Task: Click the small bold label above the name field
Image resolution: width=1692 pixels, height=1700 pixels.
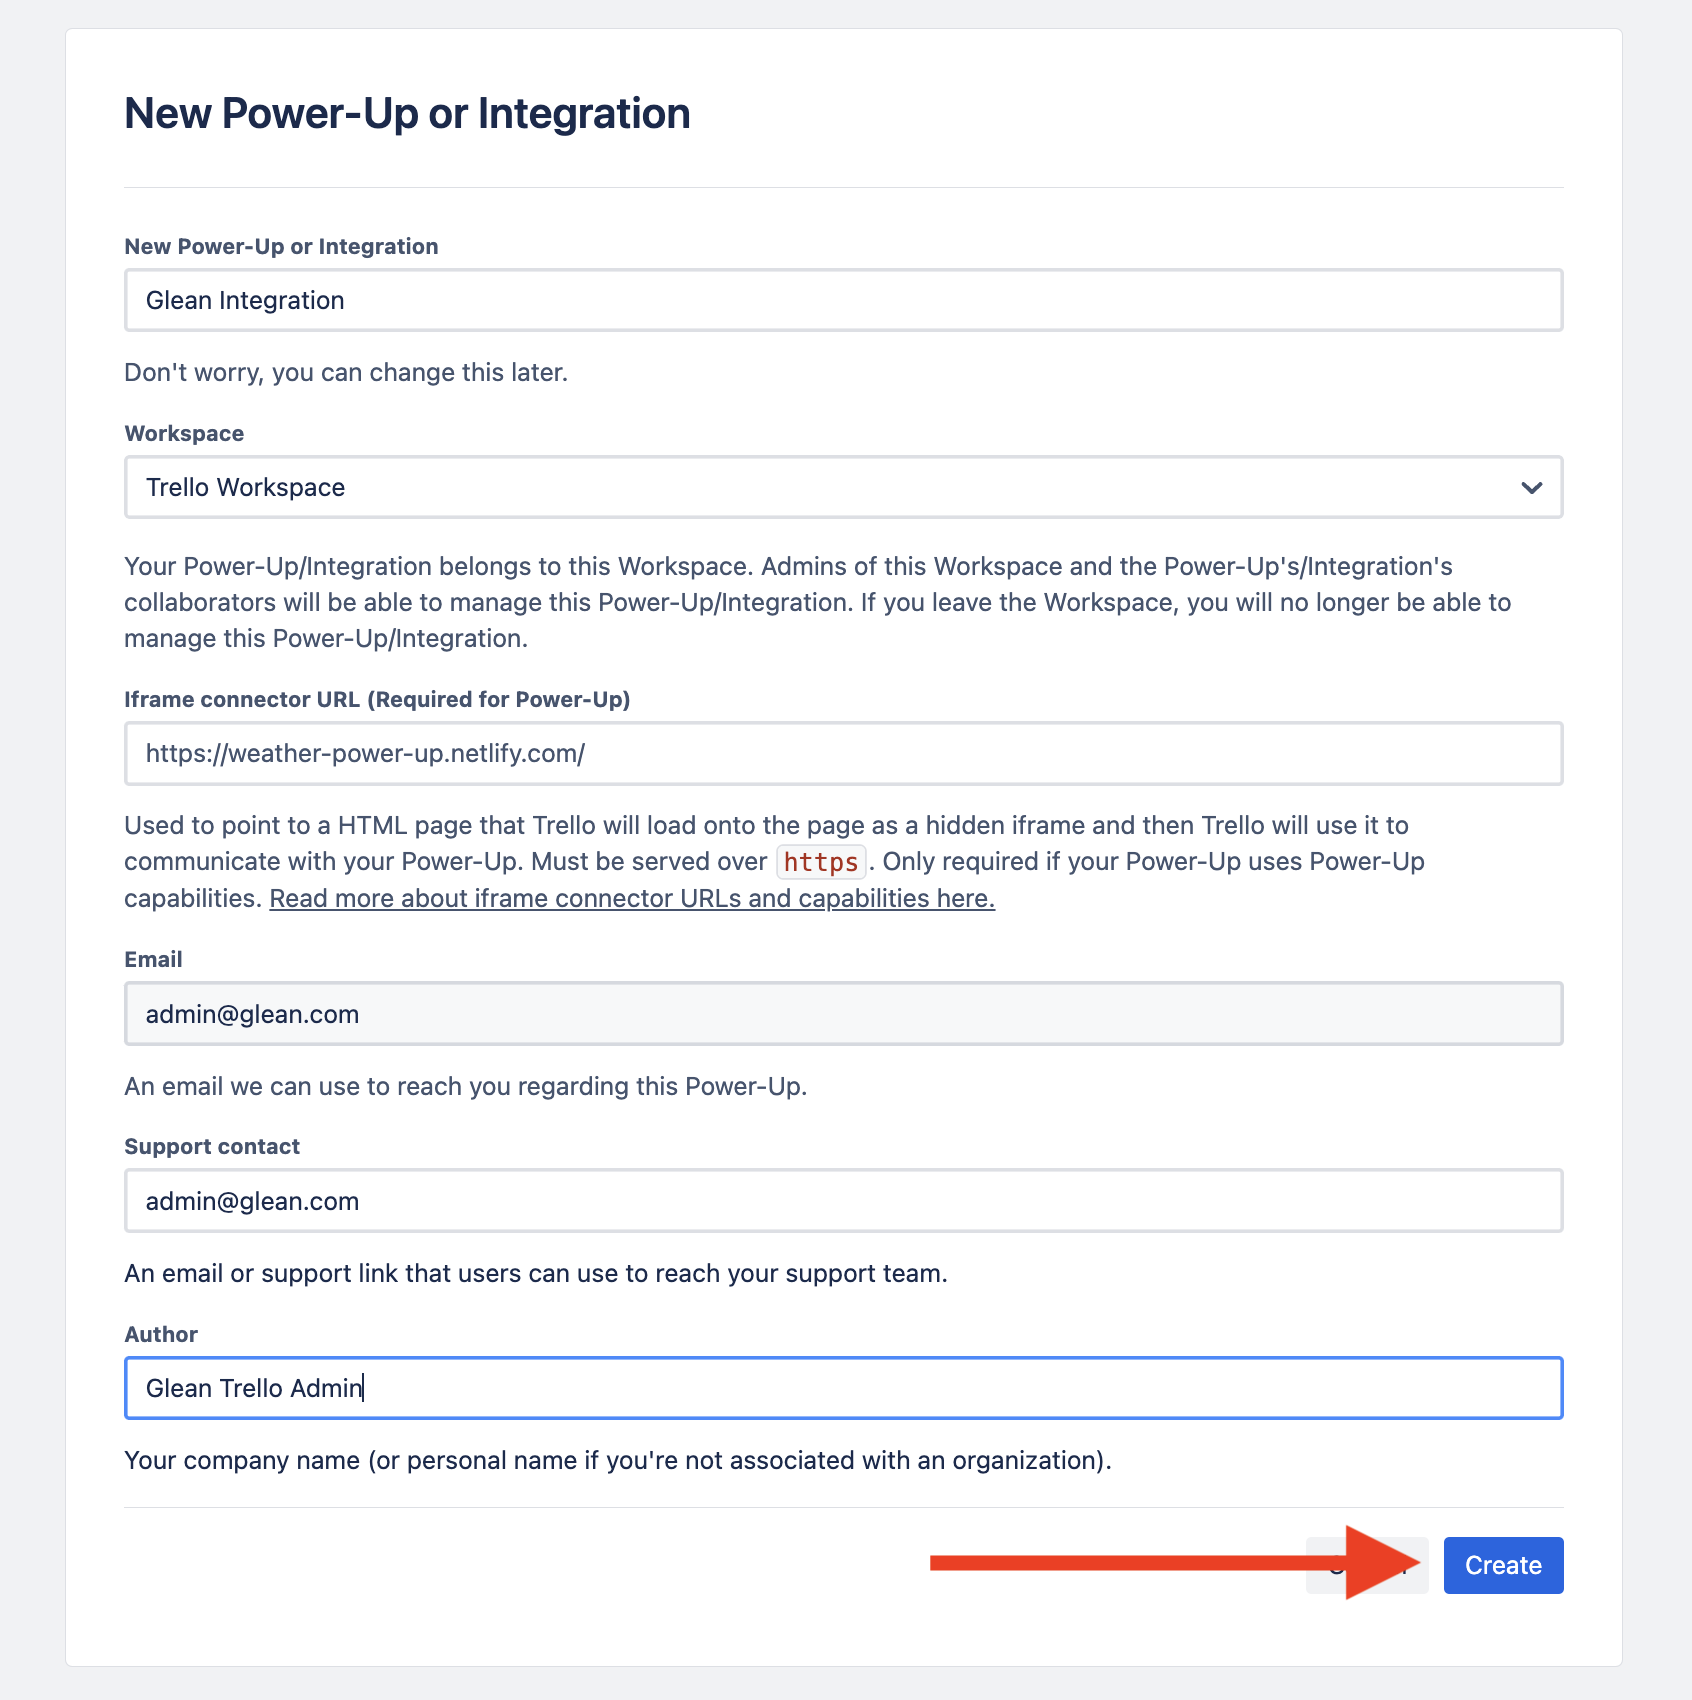Action: 281,246
